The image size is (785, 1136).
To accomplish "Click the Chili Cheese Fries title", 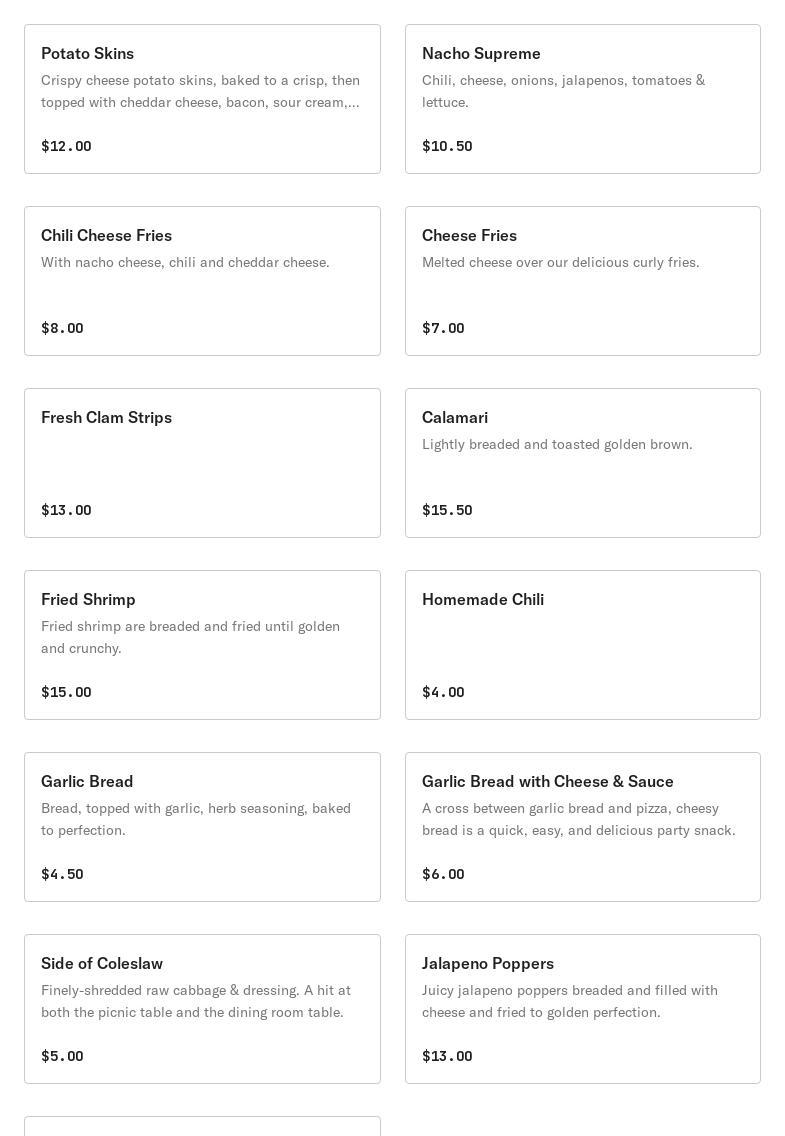I will 106,235.
